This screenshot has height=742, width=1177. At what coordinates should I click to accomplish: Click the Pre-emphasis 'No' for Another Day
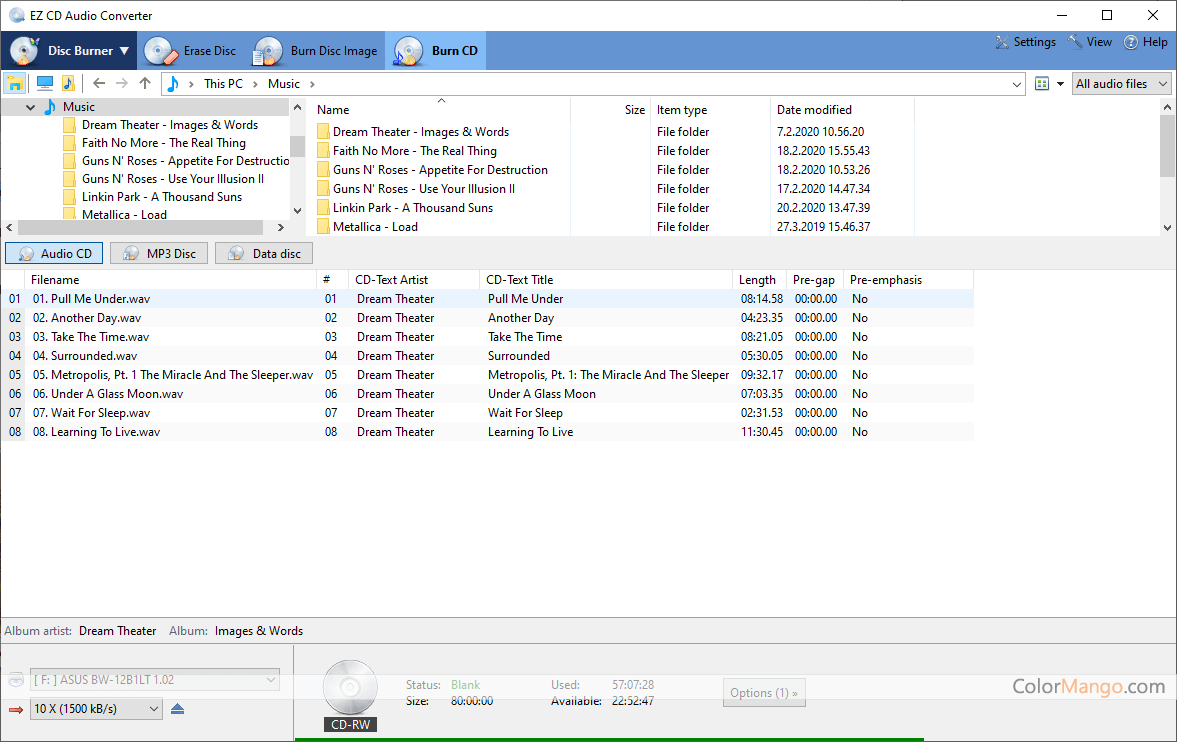(859, 318)
